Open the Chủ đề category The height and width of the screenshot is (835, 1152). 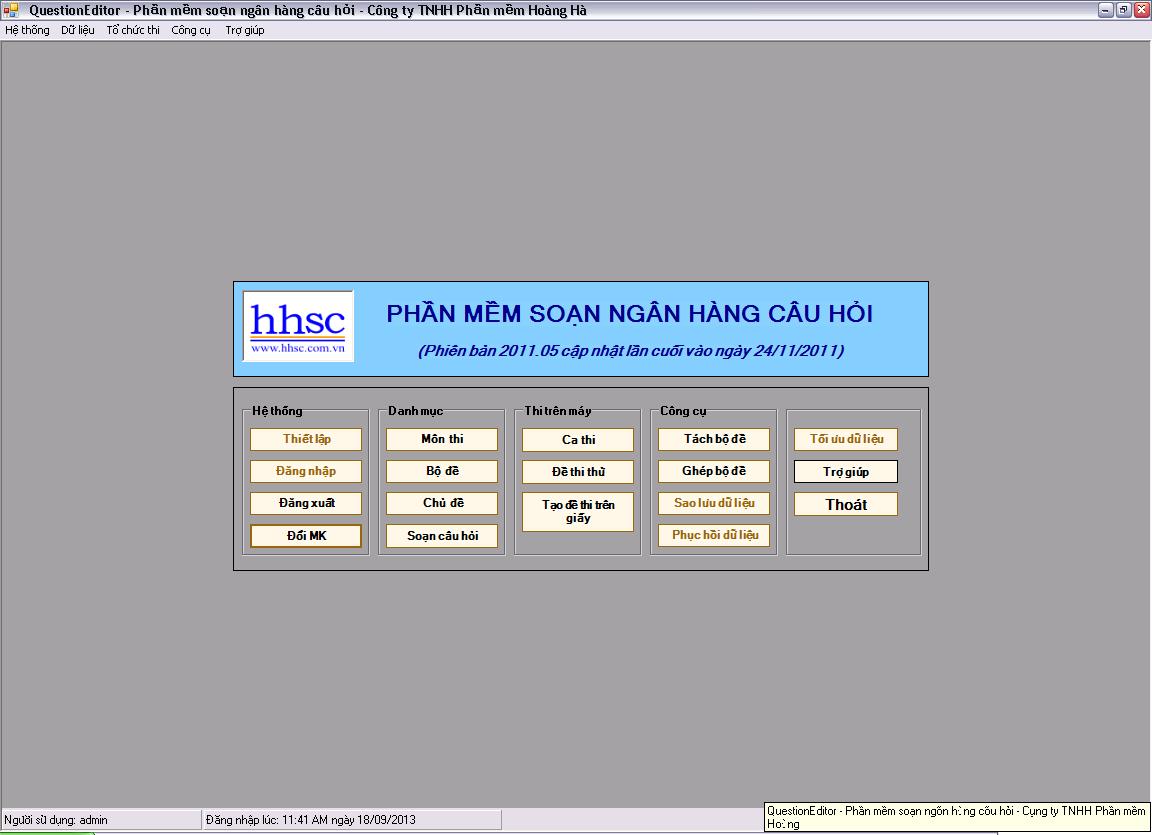pyautogui.click(x=442, y=503)
